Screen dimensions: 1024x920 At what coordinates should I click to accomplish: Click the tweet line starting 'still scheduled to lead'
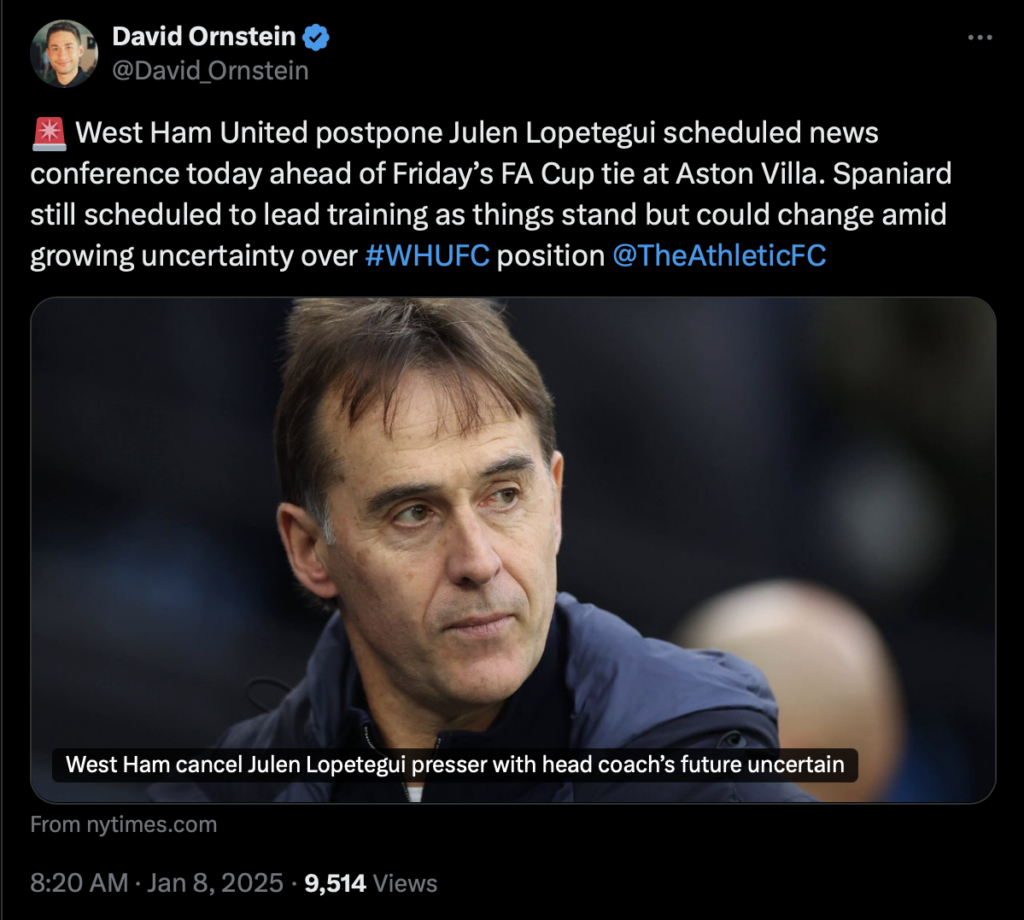pyautogui.click(x=488, y=215)
